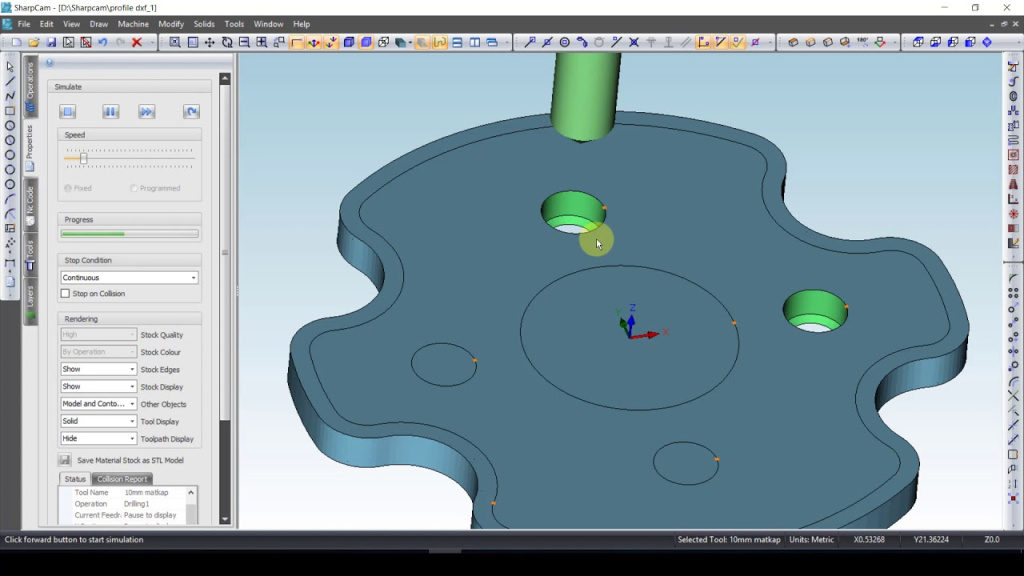Open the Toolpath Display dropdown
The image size is (1024, 576).
click(x=98, y=439)
